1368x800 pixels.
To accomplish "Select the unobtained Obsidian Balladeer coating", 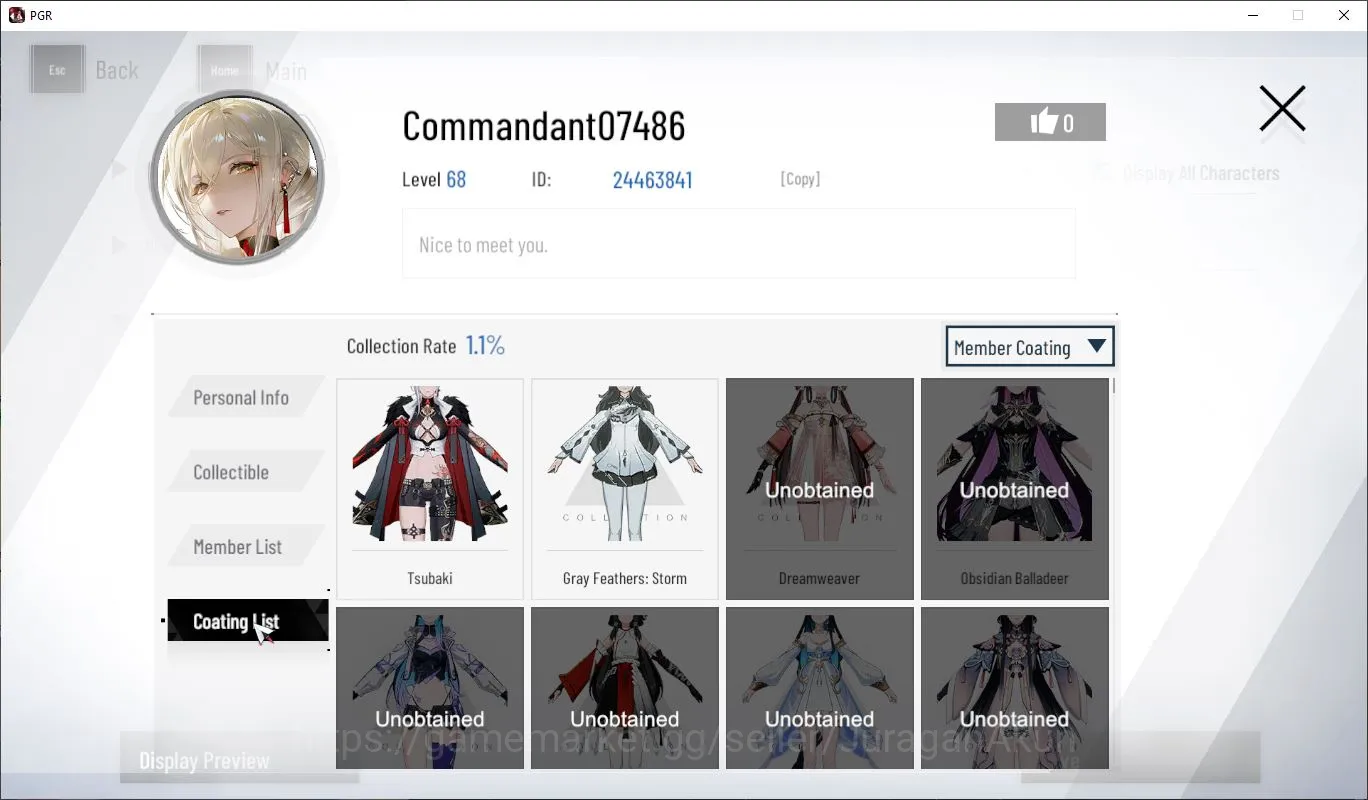I will 1014,488.
